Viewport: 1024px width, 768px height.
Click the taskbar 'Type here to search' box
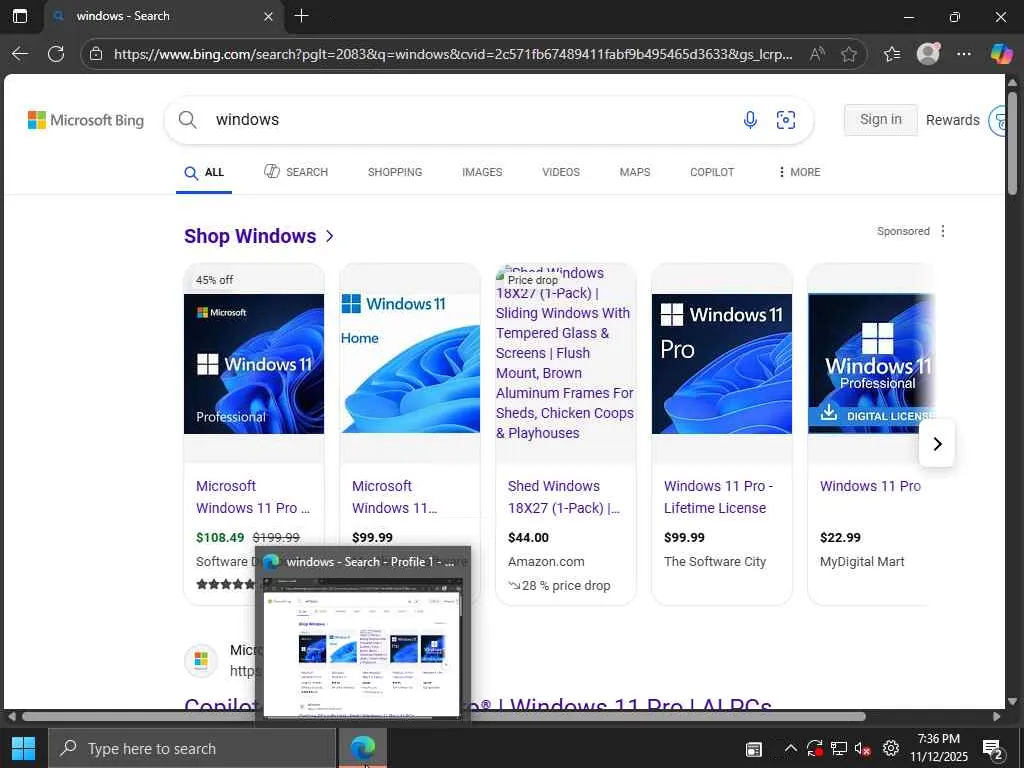pos(192,748)
